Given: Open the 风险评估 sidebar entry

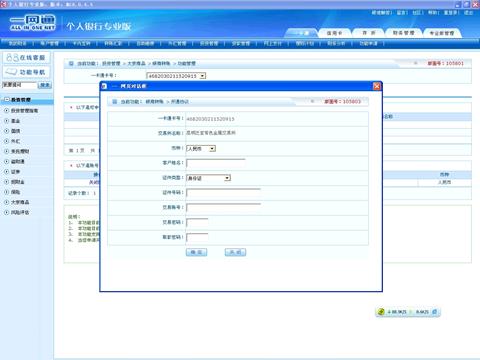Looking at the screenshot, I should 17,212.
